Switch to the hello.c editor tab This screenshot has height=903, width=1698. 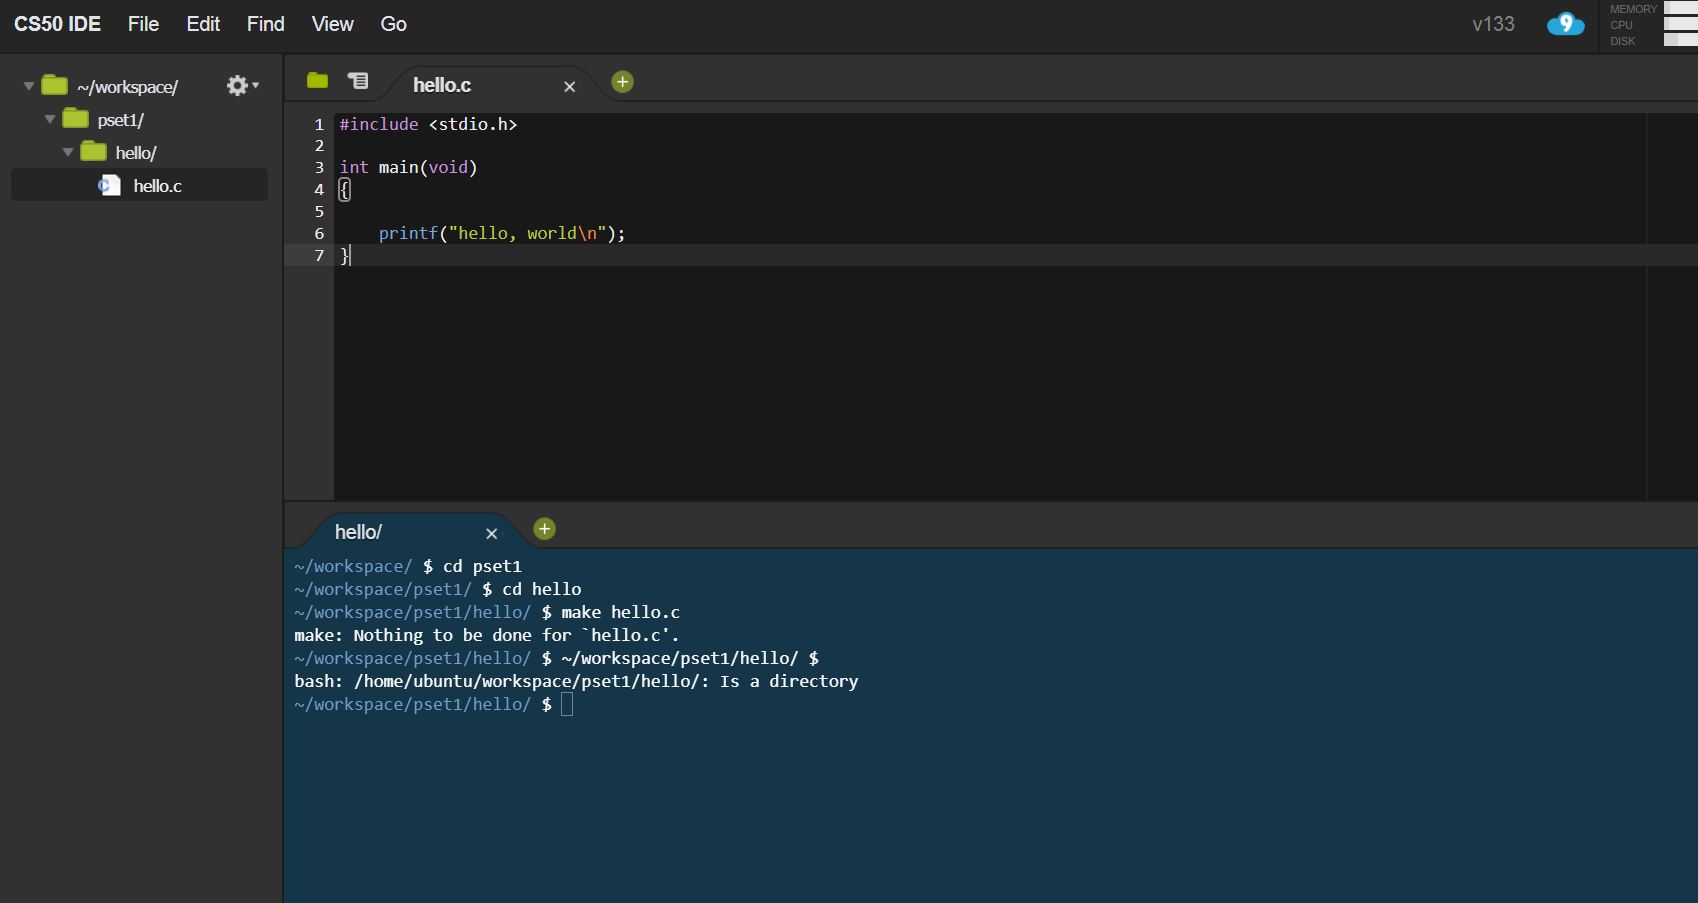click(x=442, y=85)
